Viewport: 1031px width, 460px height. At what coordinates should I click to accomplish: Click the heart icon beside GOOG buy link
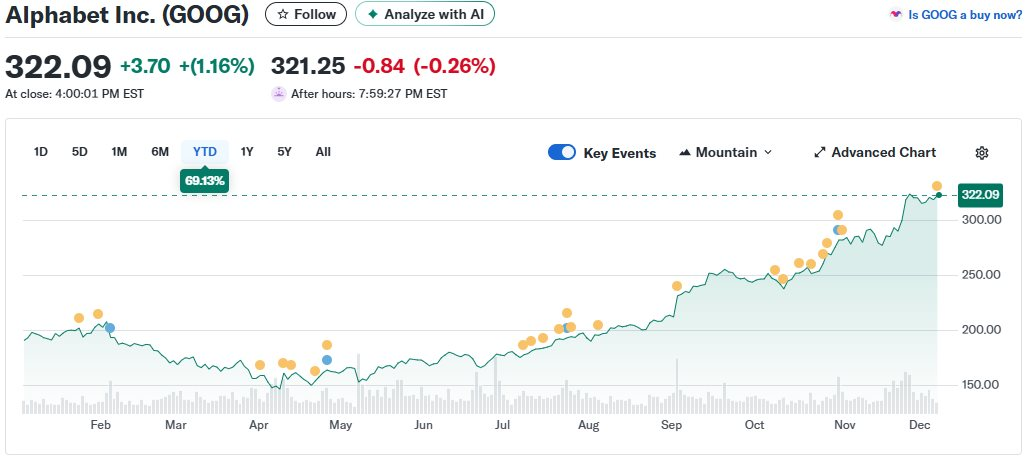tap(896, 15)
